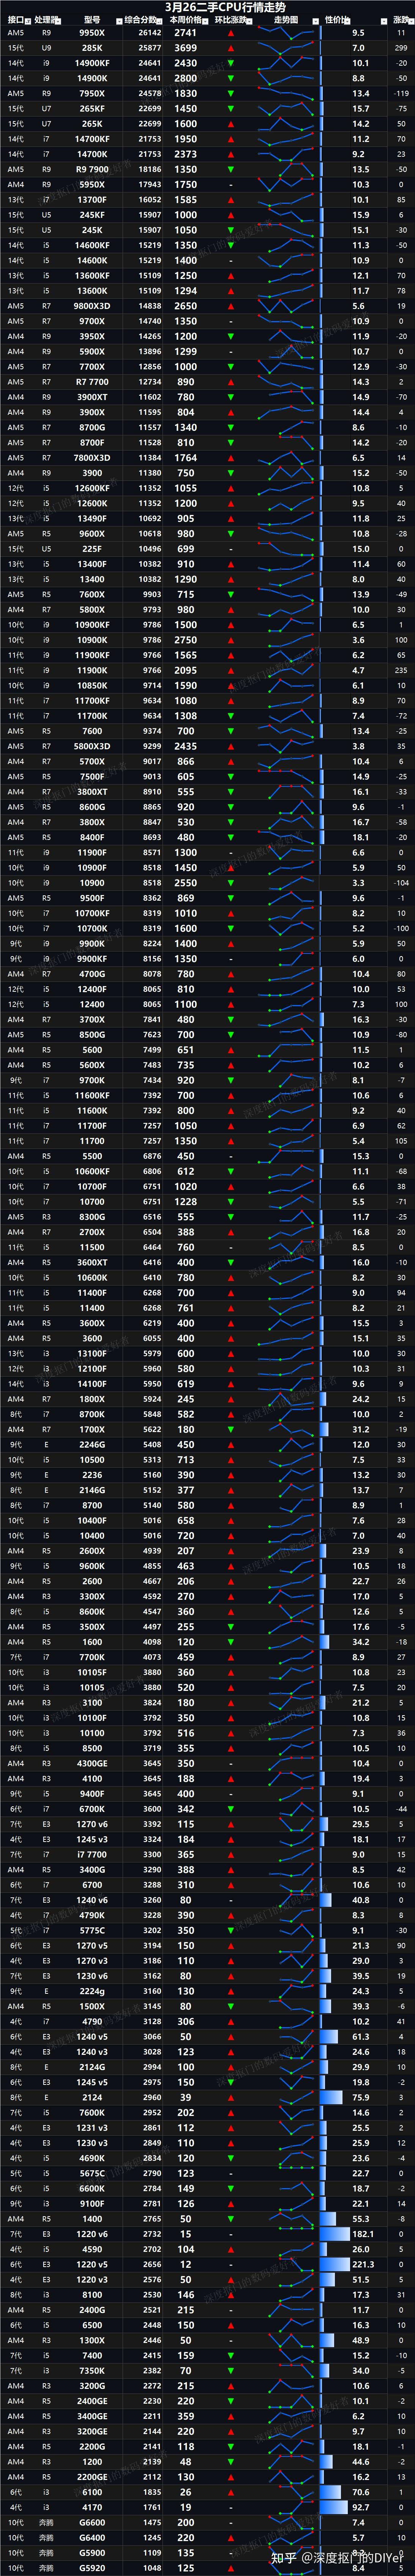
Task: Click the red up arrow in 9950X row
Action: pyautogui.click(x=231, y=33)
